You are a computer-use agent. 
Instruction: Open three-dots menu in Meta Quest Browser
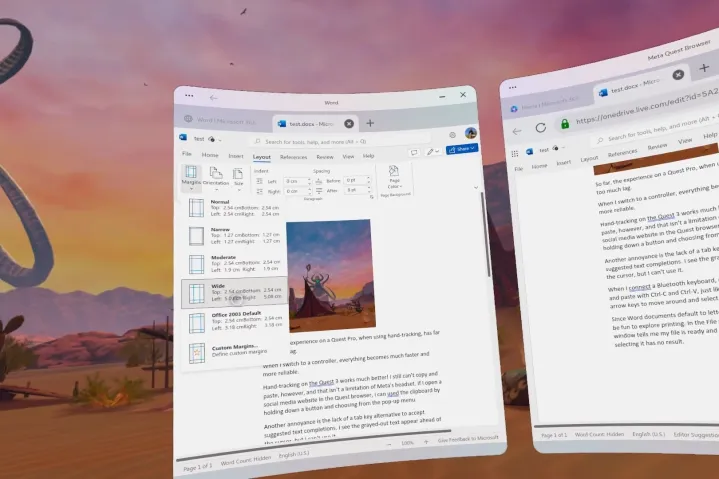pos(513,87)
